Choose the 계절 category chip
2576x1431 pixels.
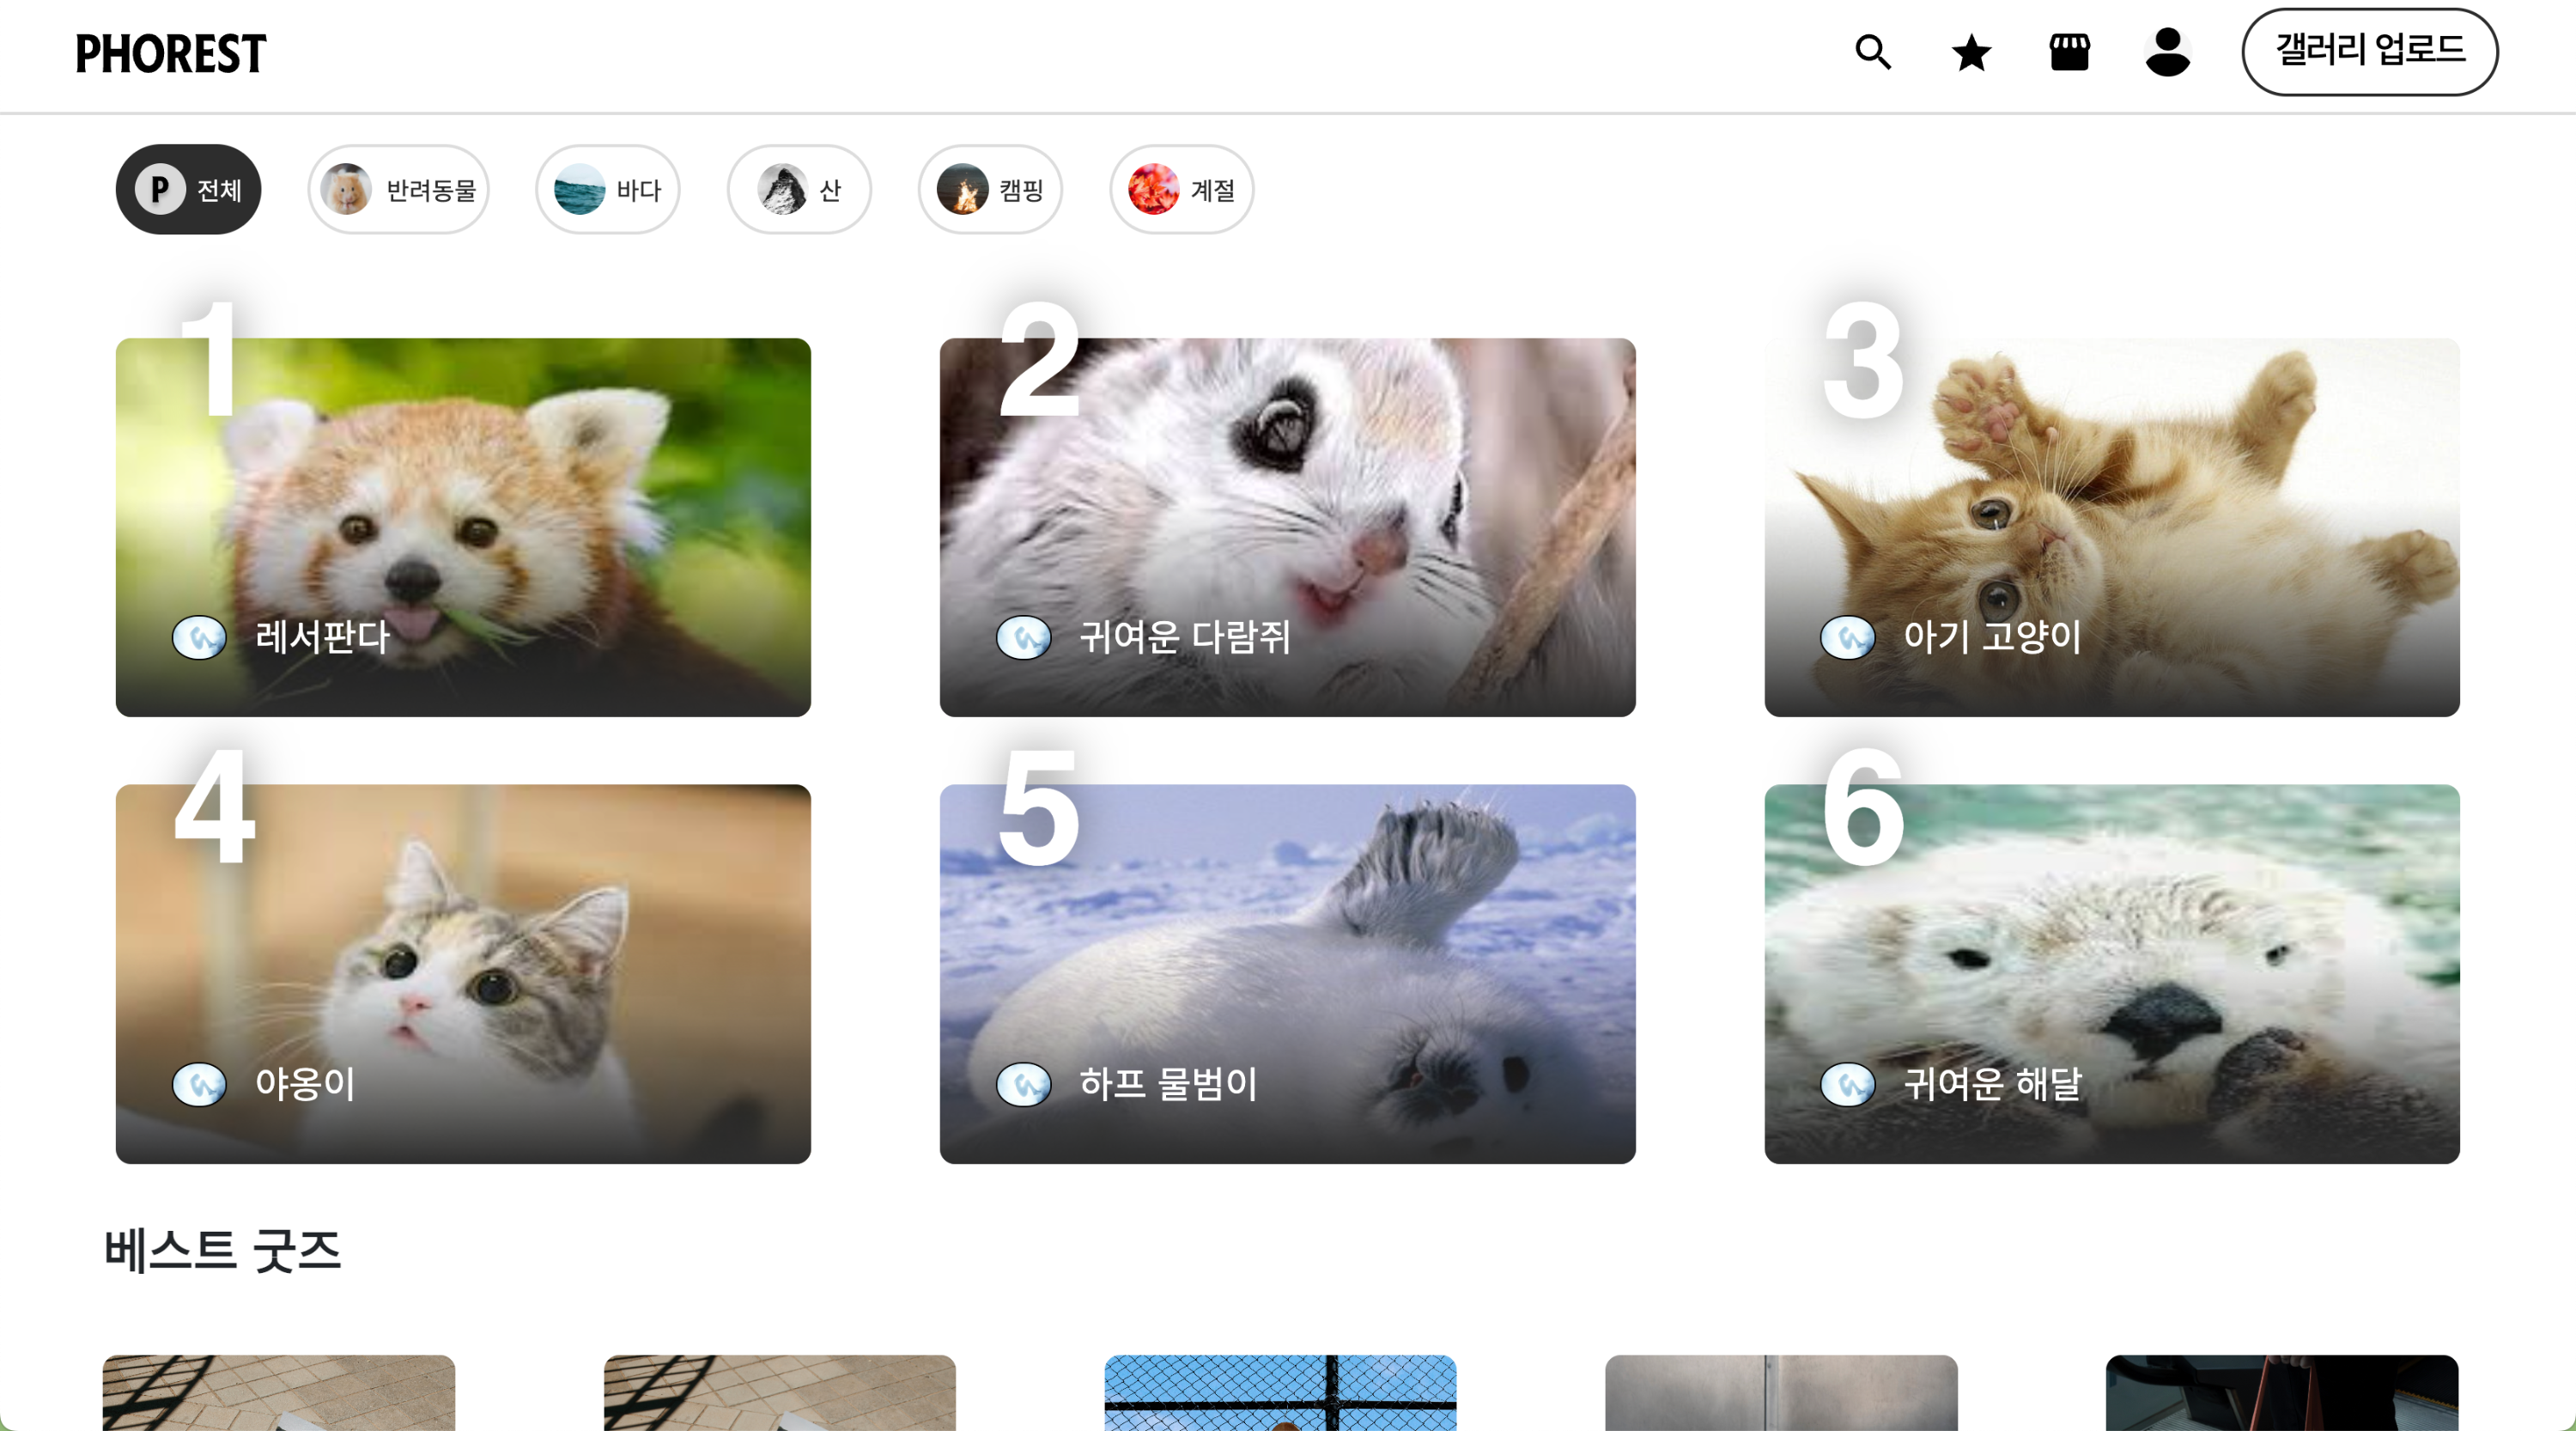coord(1181,189)
